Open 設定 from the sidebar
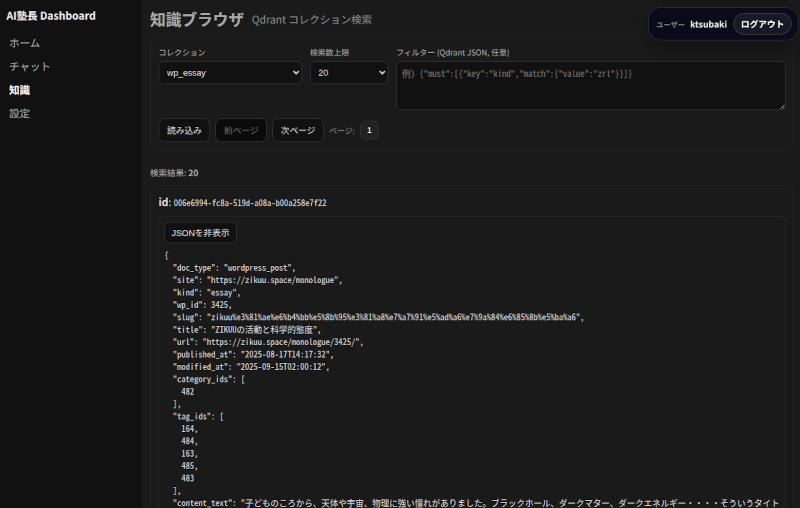 pyautogui.click(x=20, y=113)
